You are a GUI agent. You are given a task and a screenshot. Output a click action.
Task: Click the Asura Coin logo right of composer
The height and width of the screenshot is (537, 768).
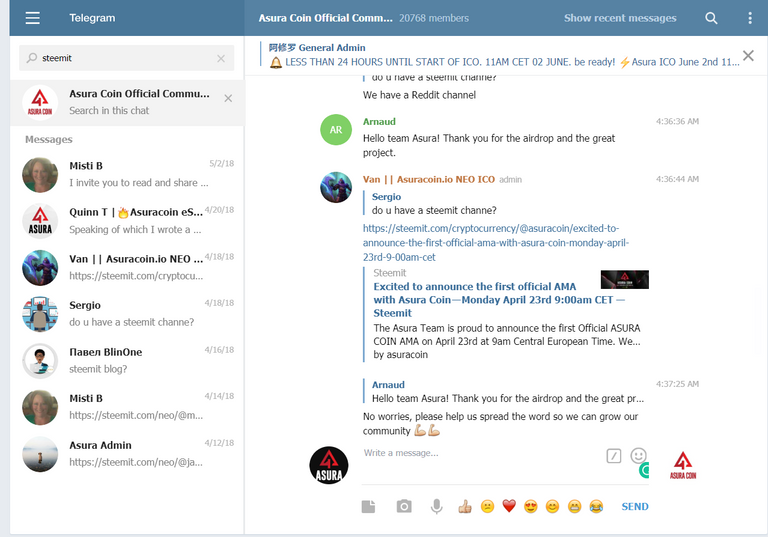pos(683,465)
